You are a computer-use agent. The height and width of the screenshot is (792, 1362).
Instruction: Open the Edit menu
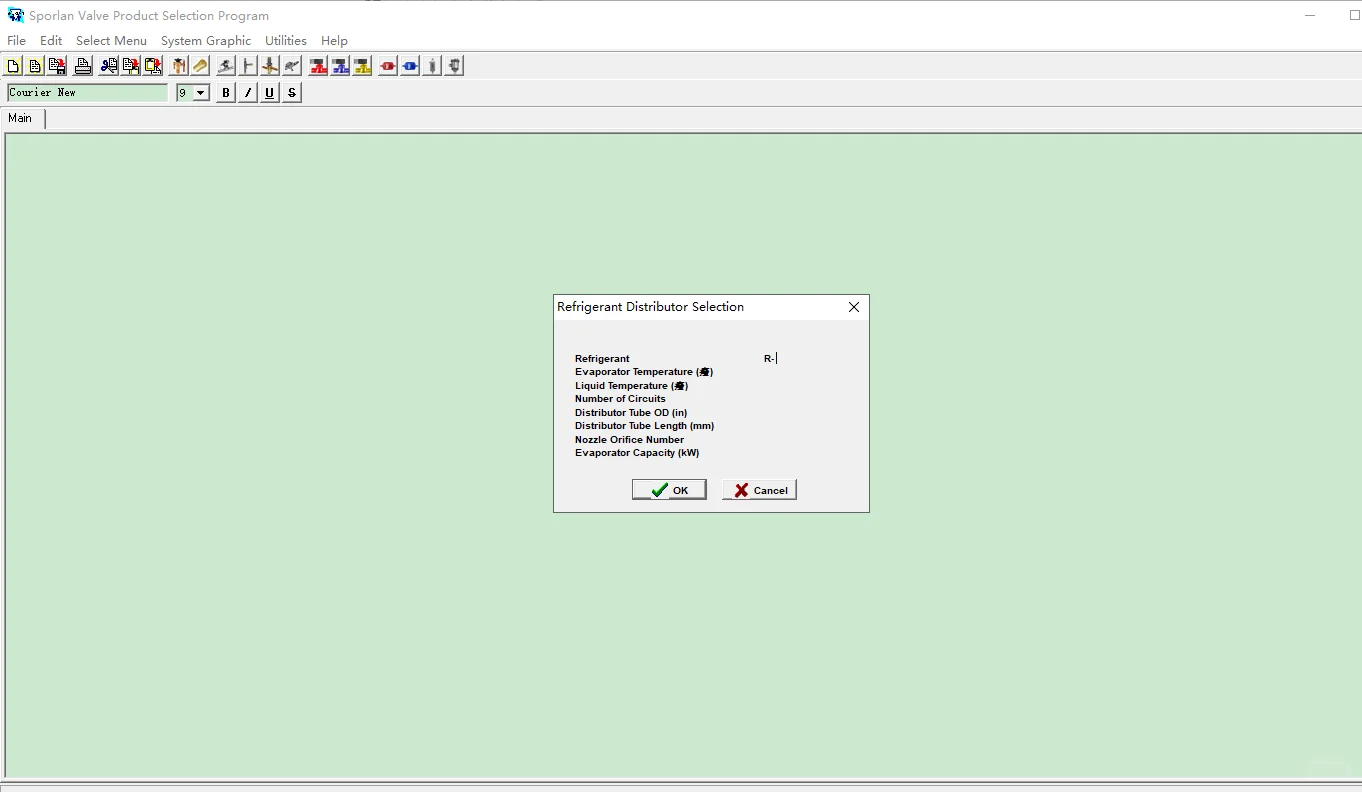(x=51, y=41)
